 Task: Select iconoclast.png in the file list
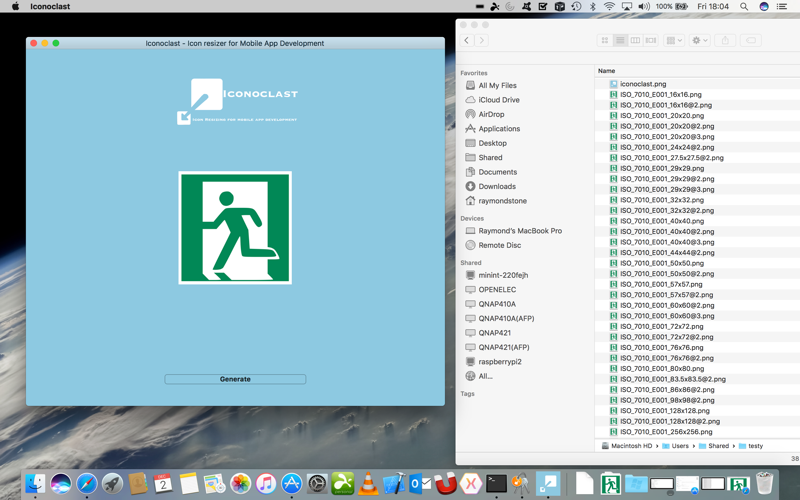[643, 84]
